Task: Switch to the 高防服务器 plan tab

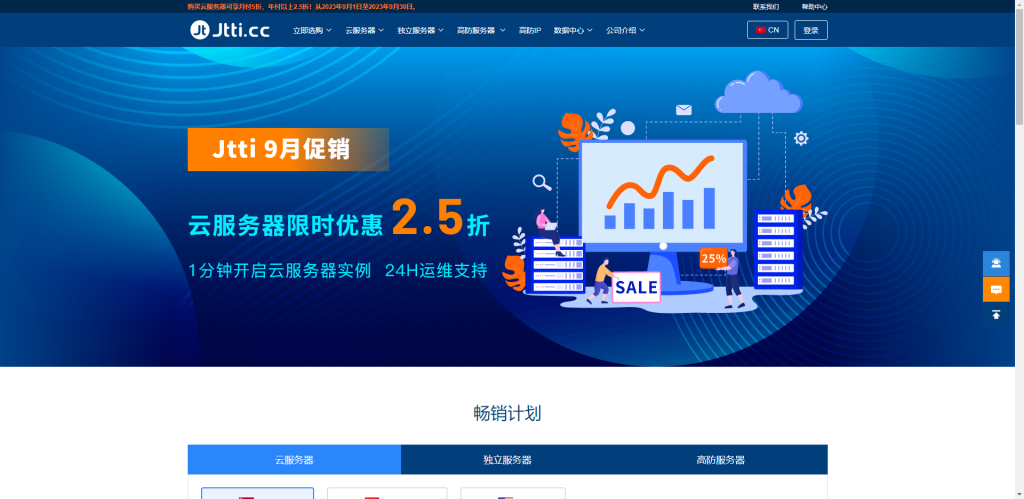Action: pos(720,460)
